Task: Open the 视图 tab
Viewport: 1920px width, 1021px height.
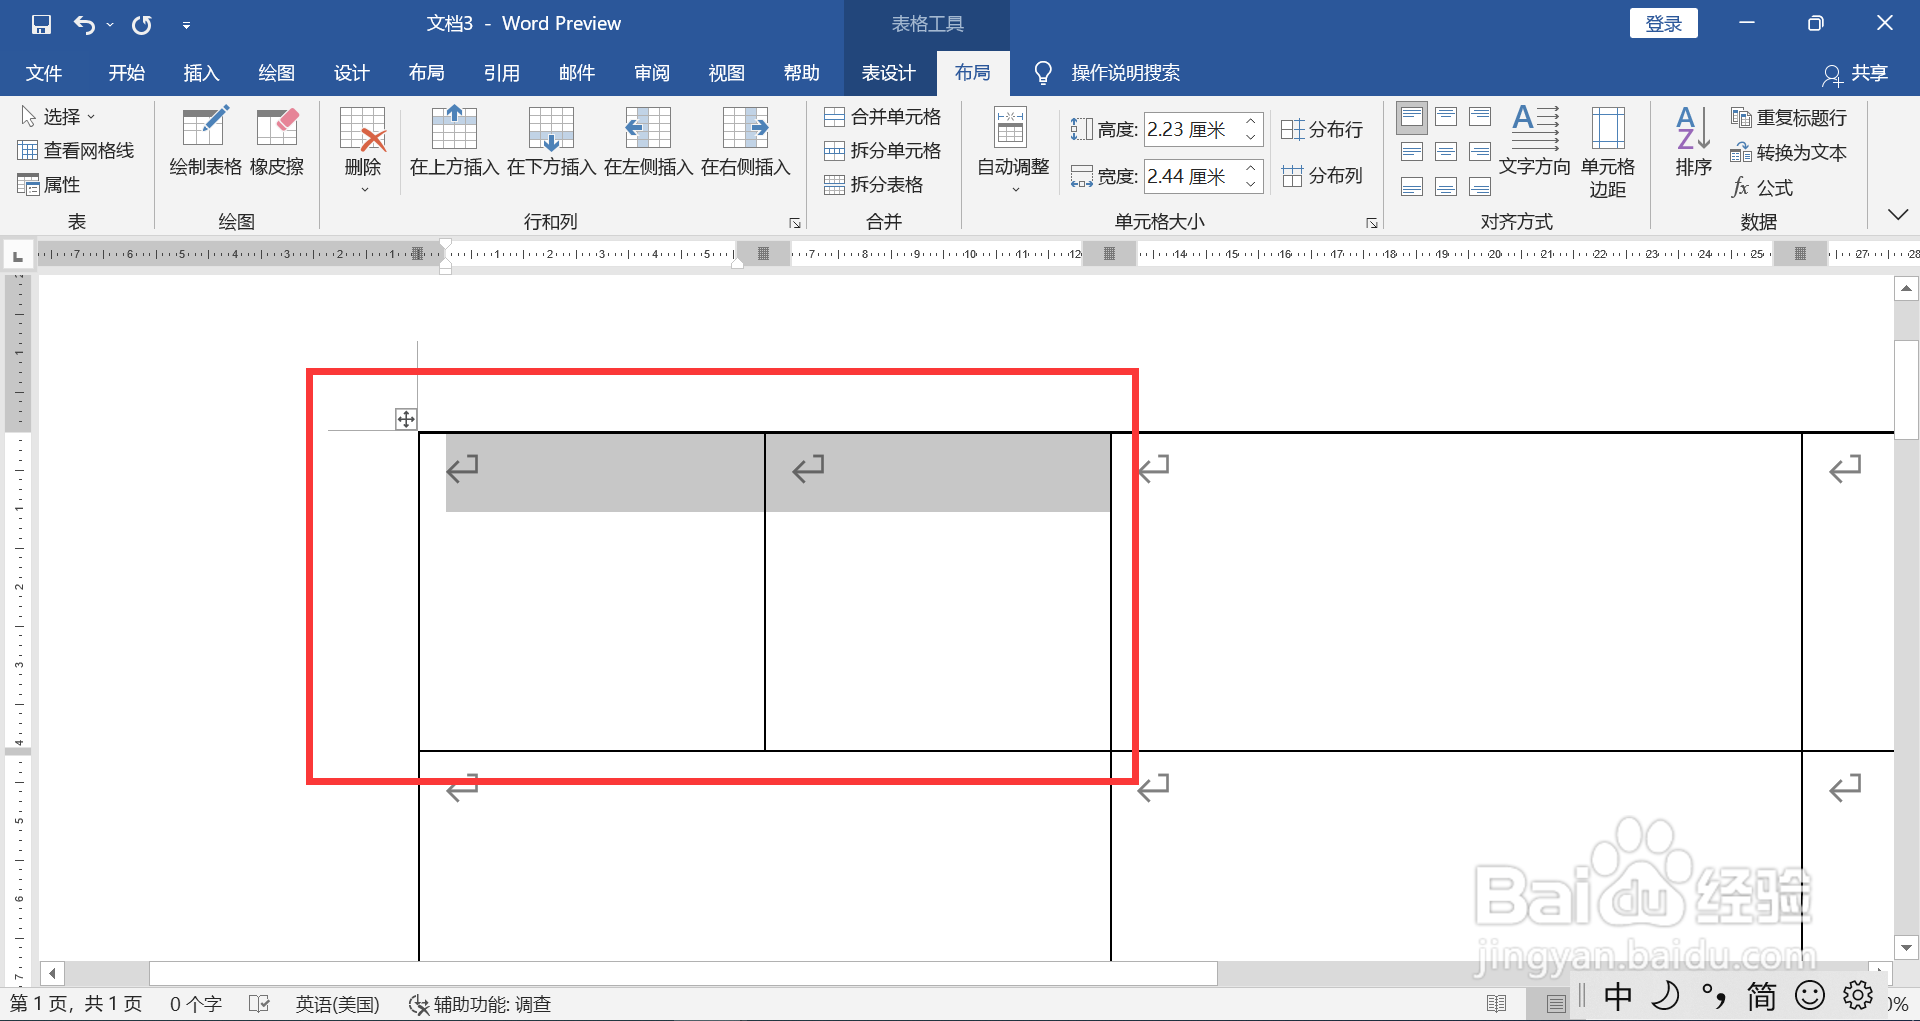Action: pos(727,73)
